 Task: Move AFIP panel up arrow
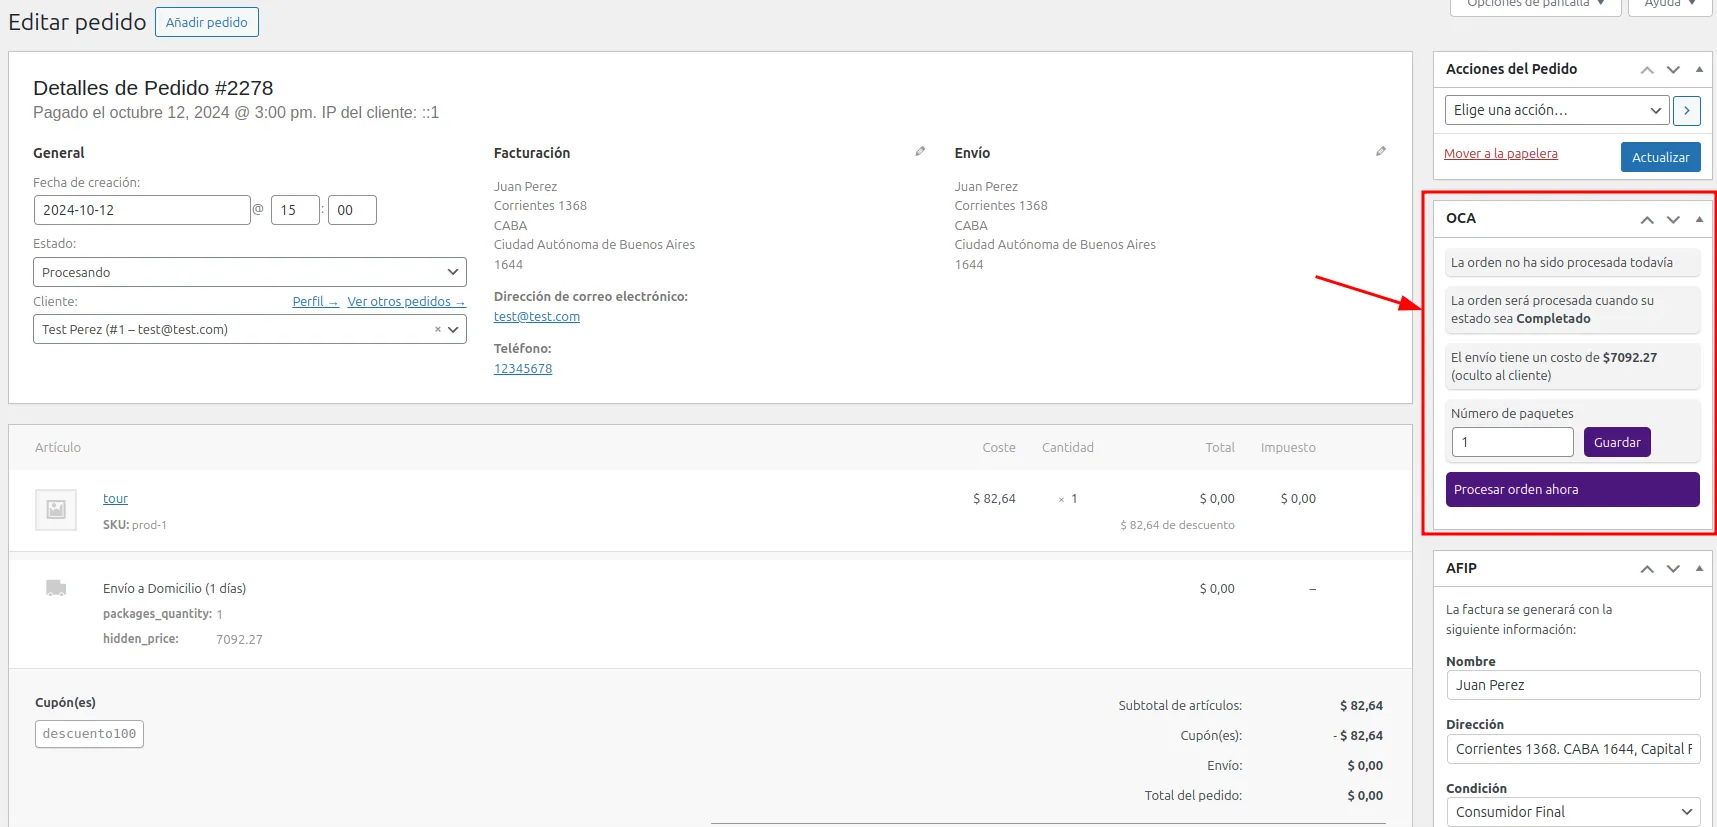[1647, 569]
